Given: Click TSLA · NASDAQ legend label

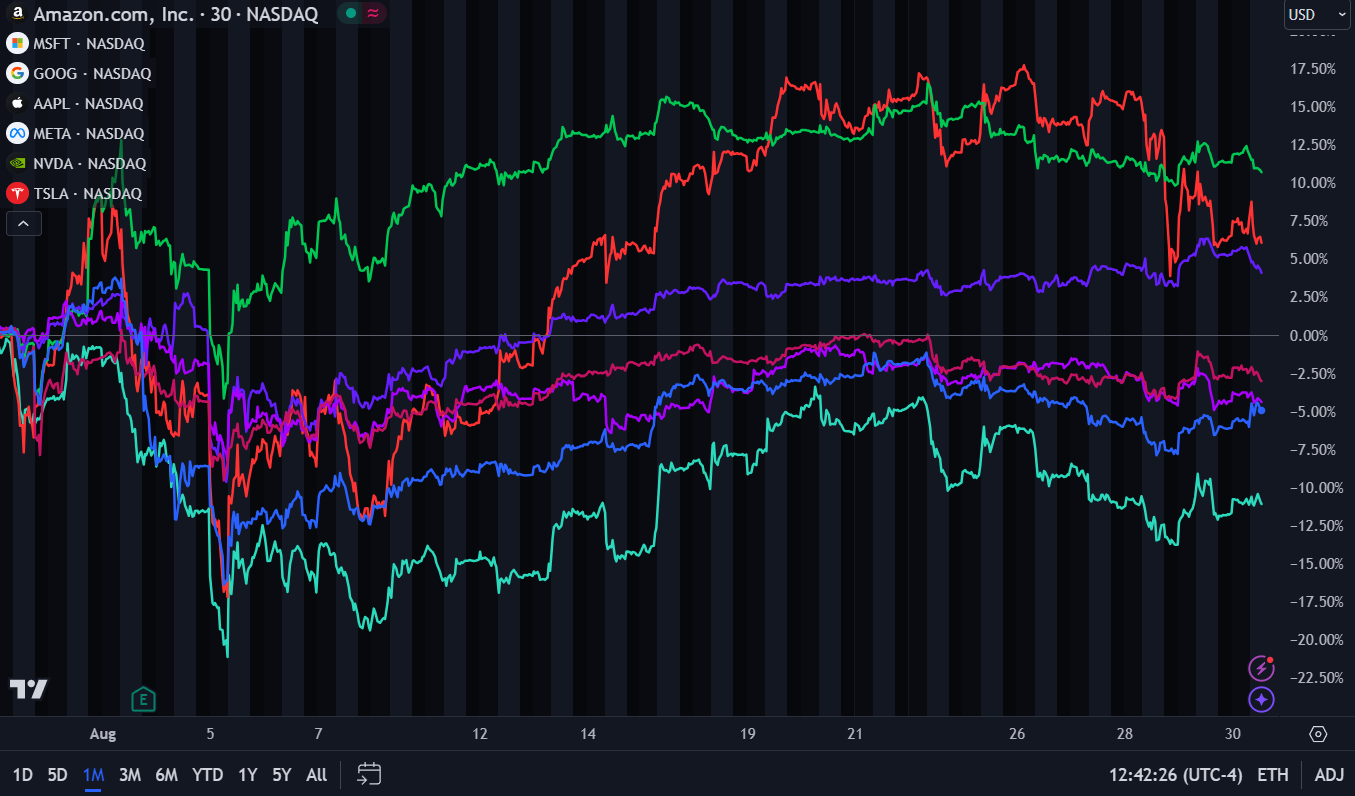Looking at the screenshot, I should [x=88, y=193].
